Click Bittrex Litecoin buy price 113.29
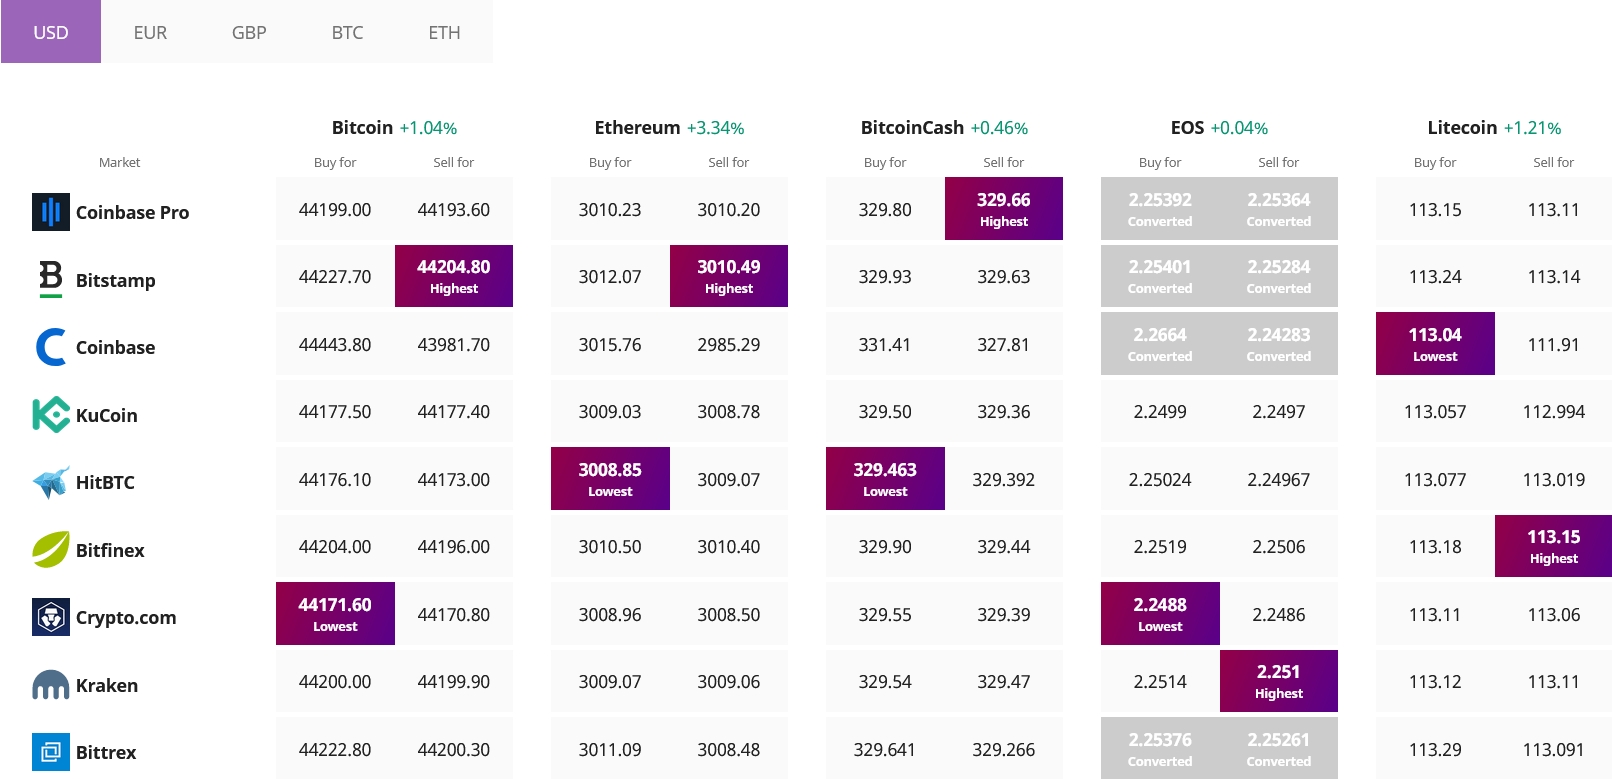The image size is (1612, 779). click(x=1435, y=750)
